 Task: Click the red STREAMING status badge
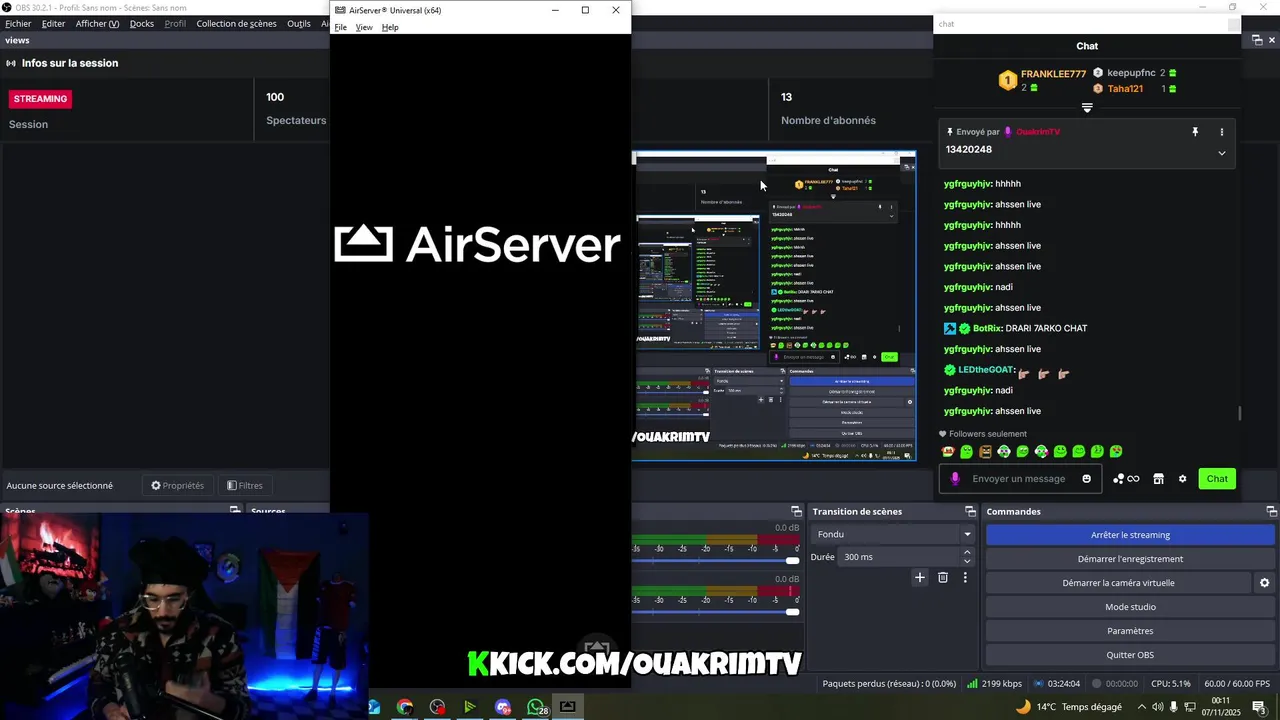40,99
